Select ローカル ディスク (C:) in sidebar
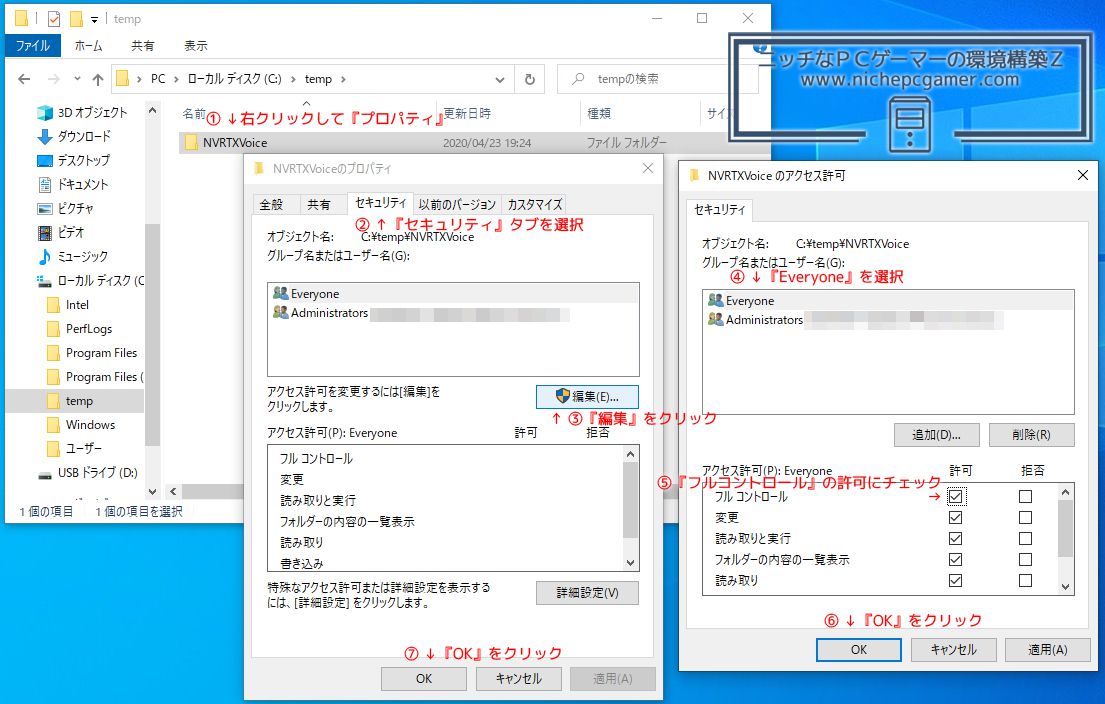This screenshot has height=704, width=1105. [90, 280]
